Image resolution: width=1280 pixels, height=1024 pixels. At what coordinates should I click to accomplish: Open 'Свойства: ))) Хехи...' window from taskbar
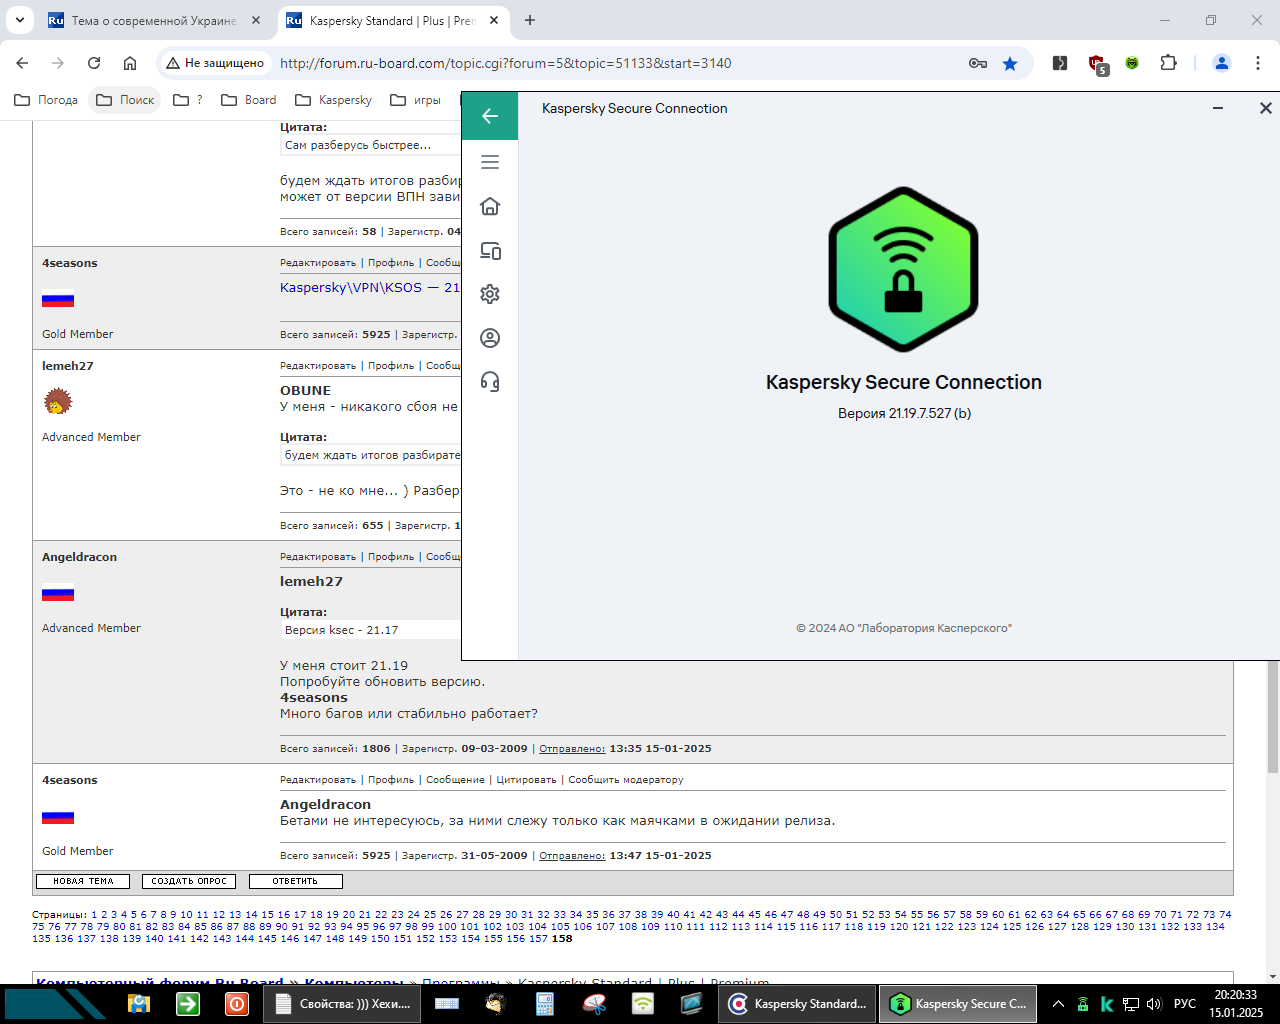pos(342,1004)
